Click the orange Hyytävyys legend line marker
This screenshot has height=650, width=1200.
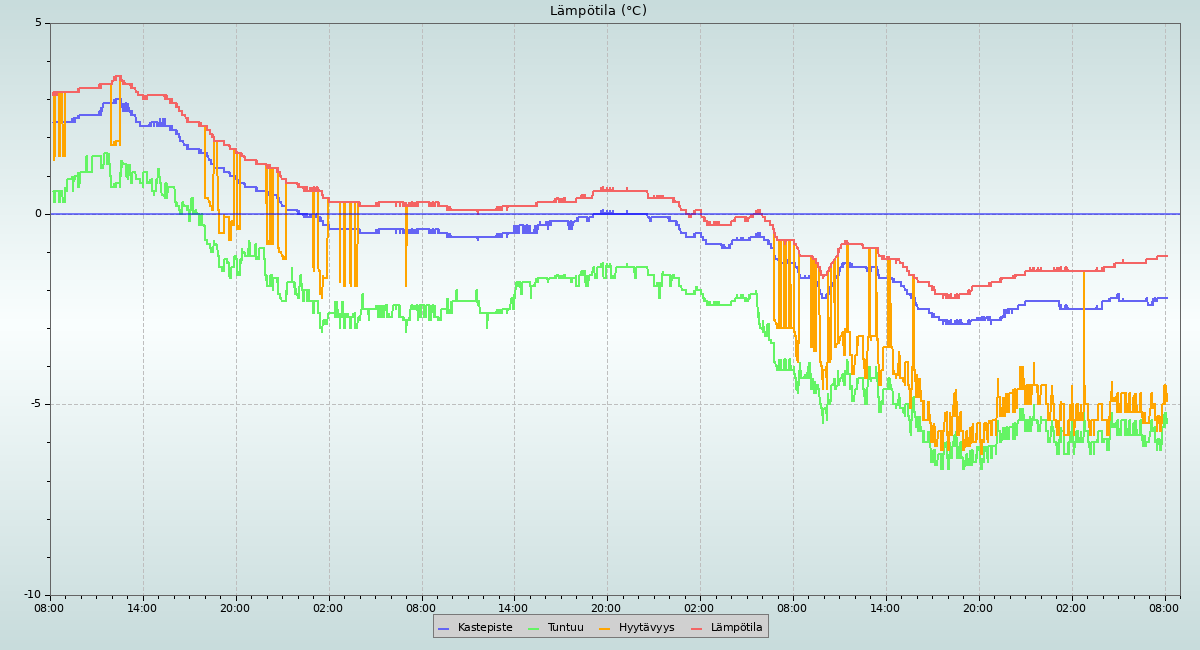click(605, 628)
